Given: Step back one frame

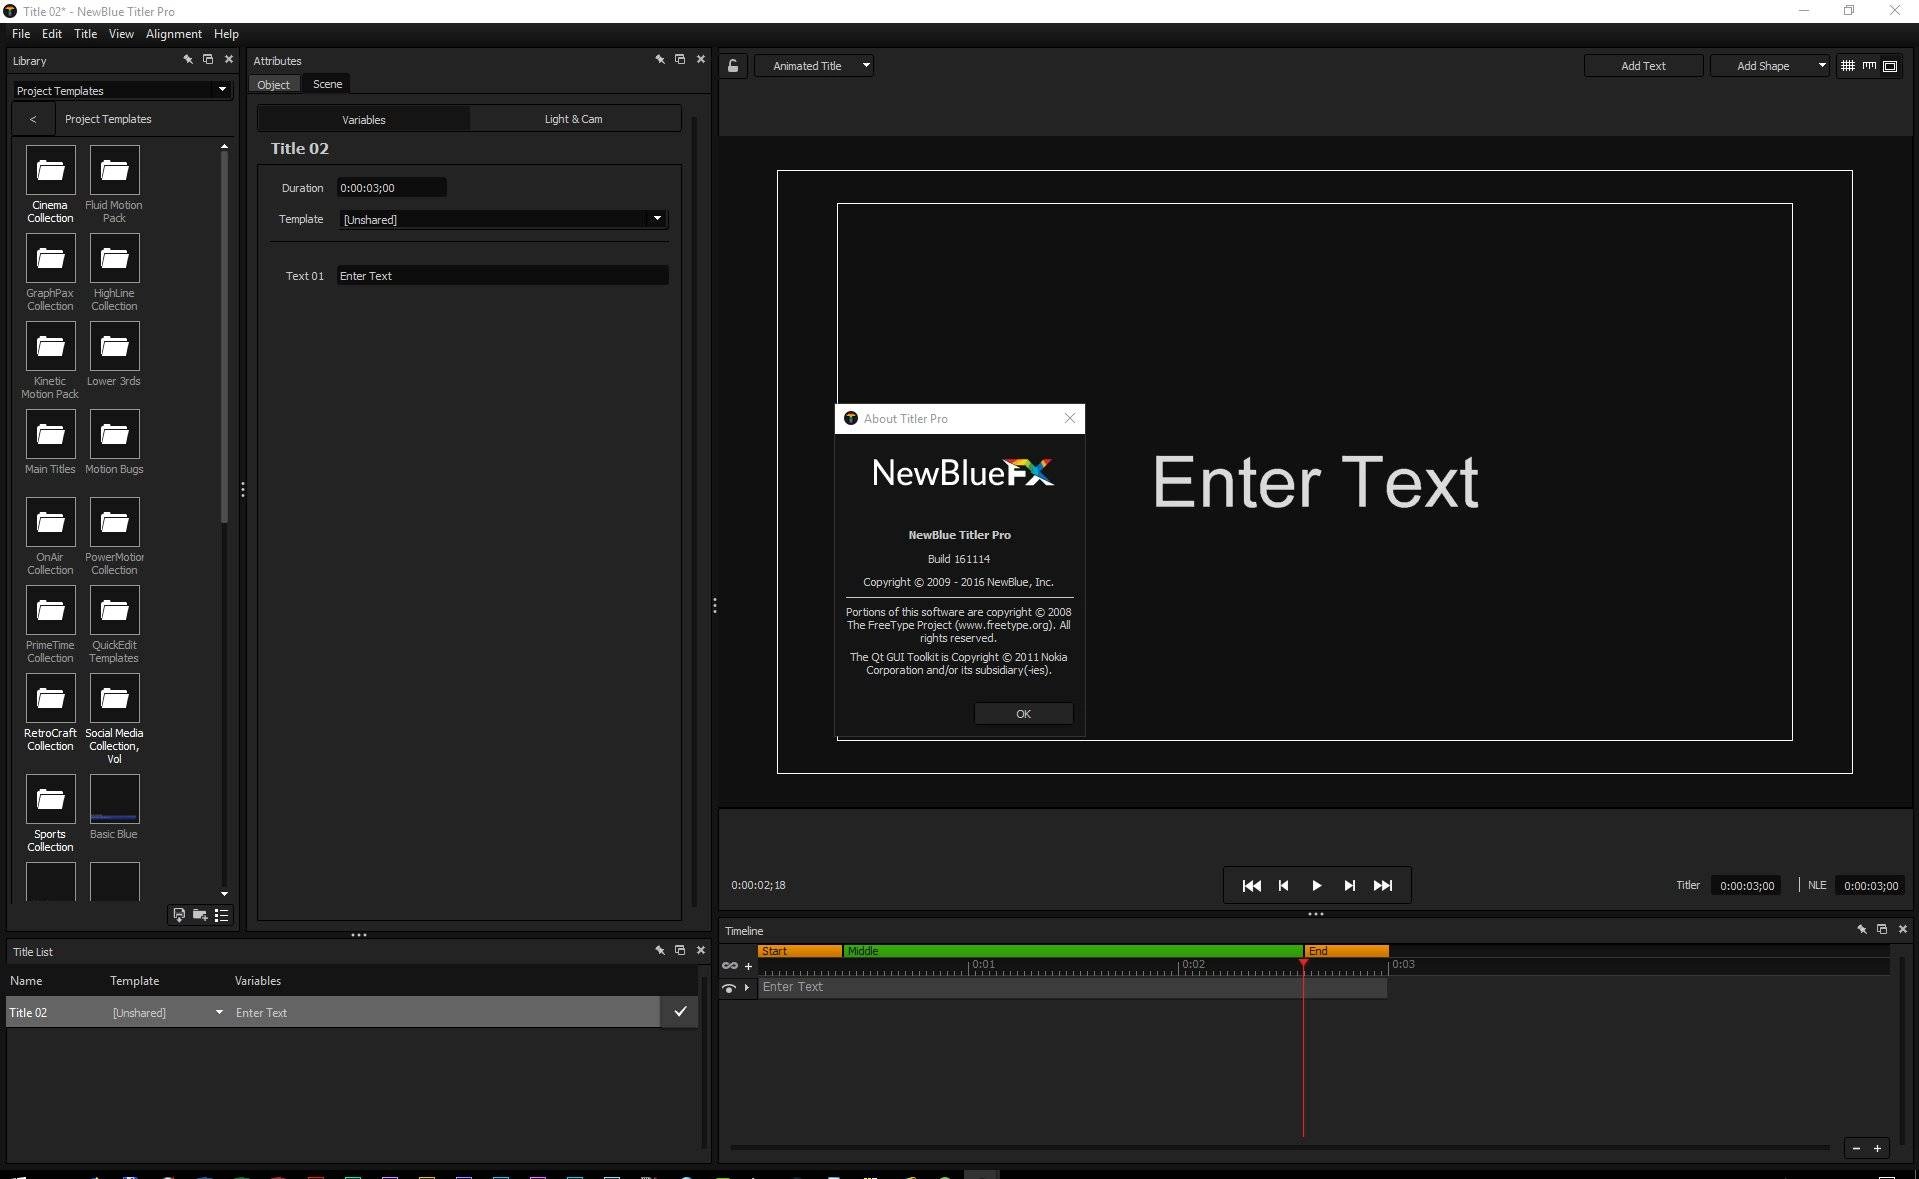Looking at the screenshot, I should coord(1284,886).
